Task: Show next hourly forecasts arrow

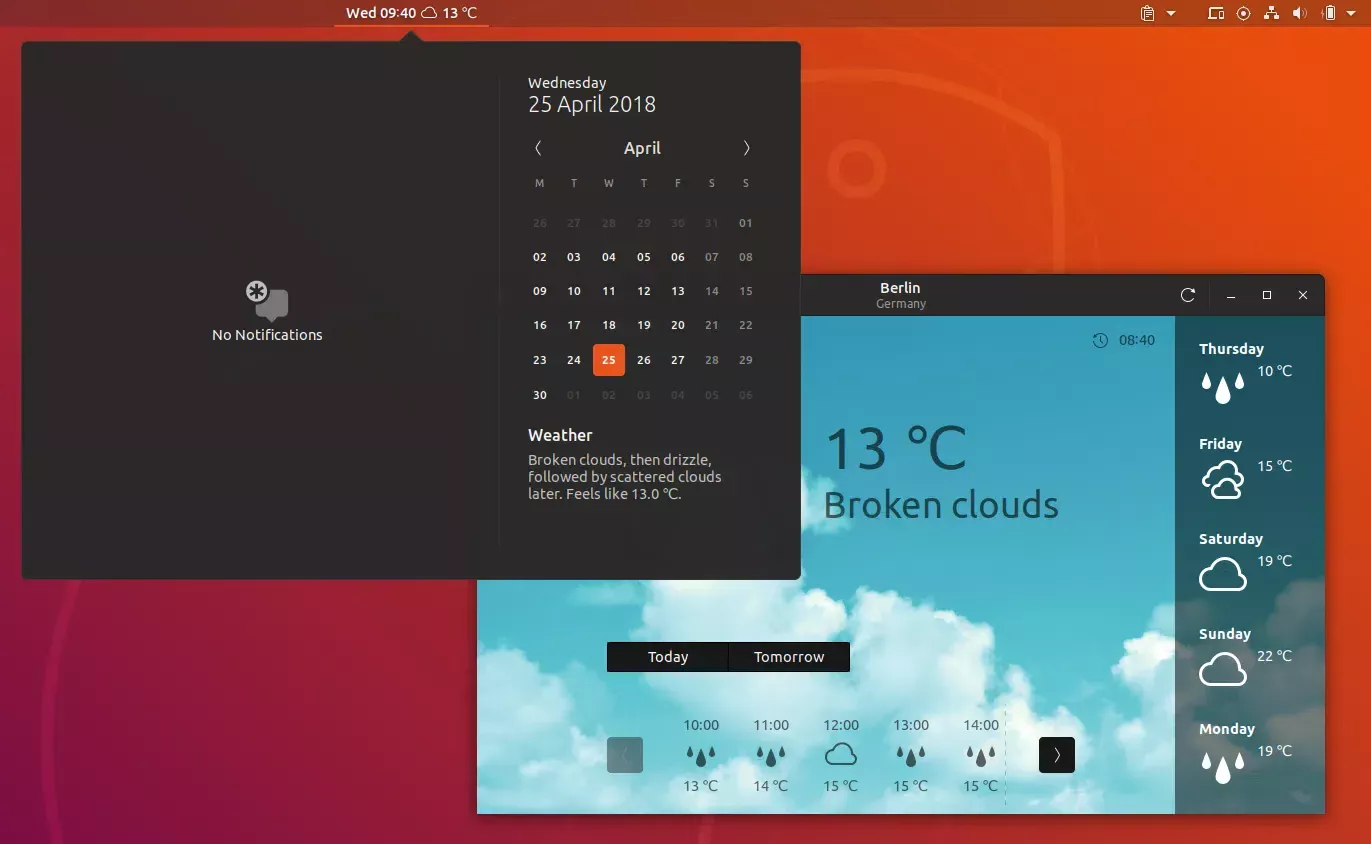Action: click(1057, 755)
